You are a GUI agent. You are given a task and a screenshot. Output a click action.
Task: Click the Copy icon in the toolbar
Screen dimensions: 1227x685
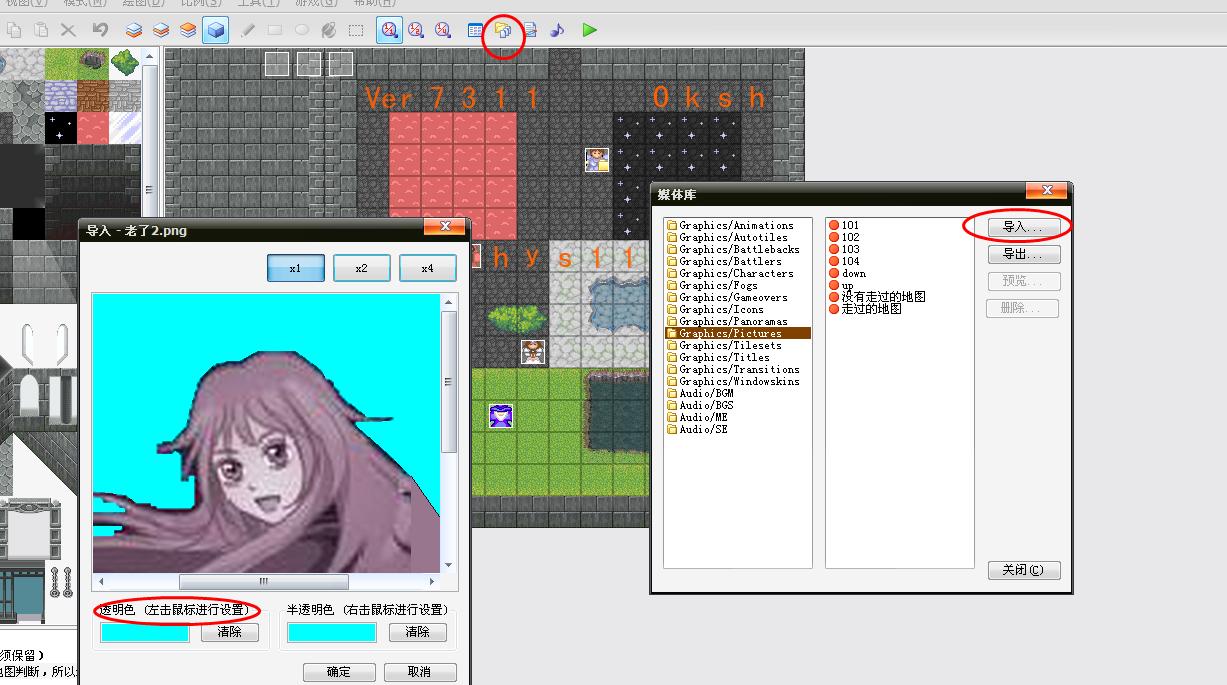coord(14,30)
